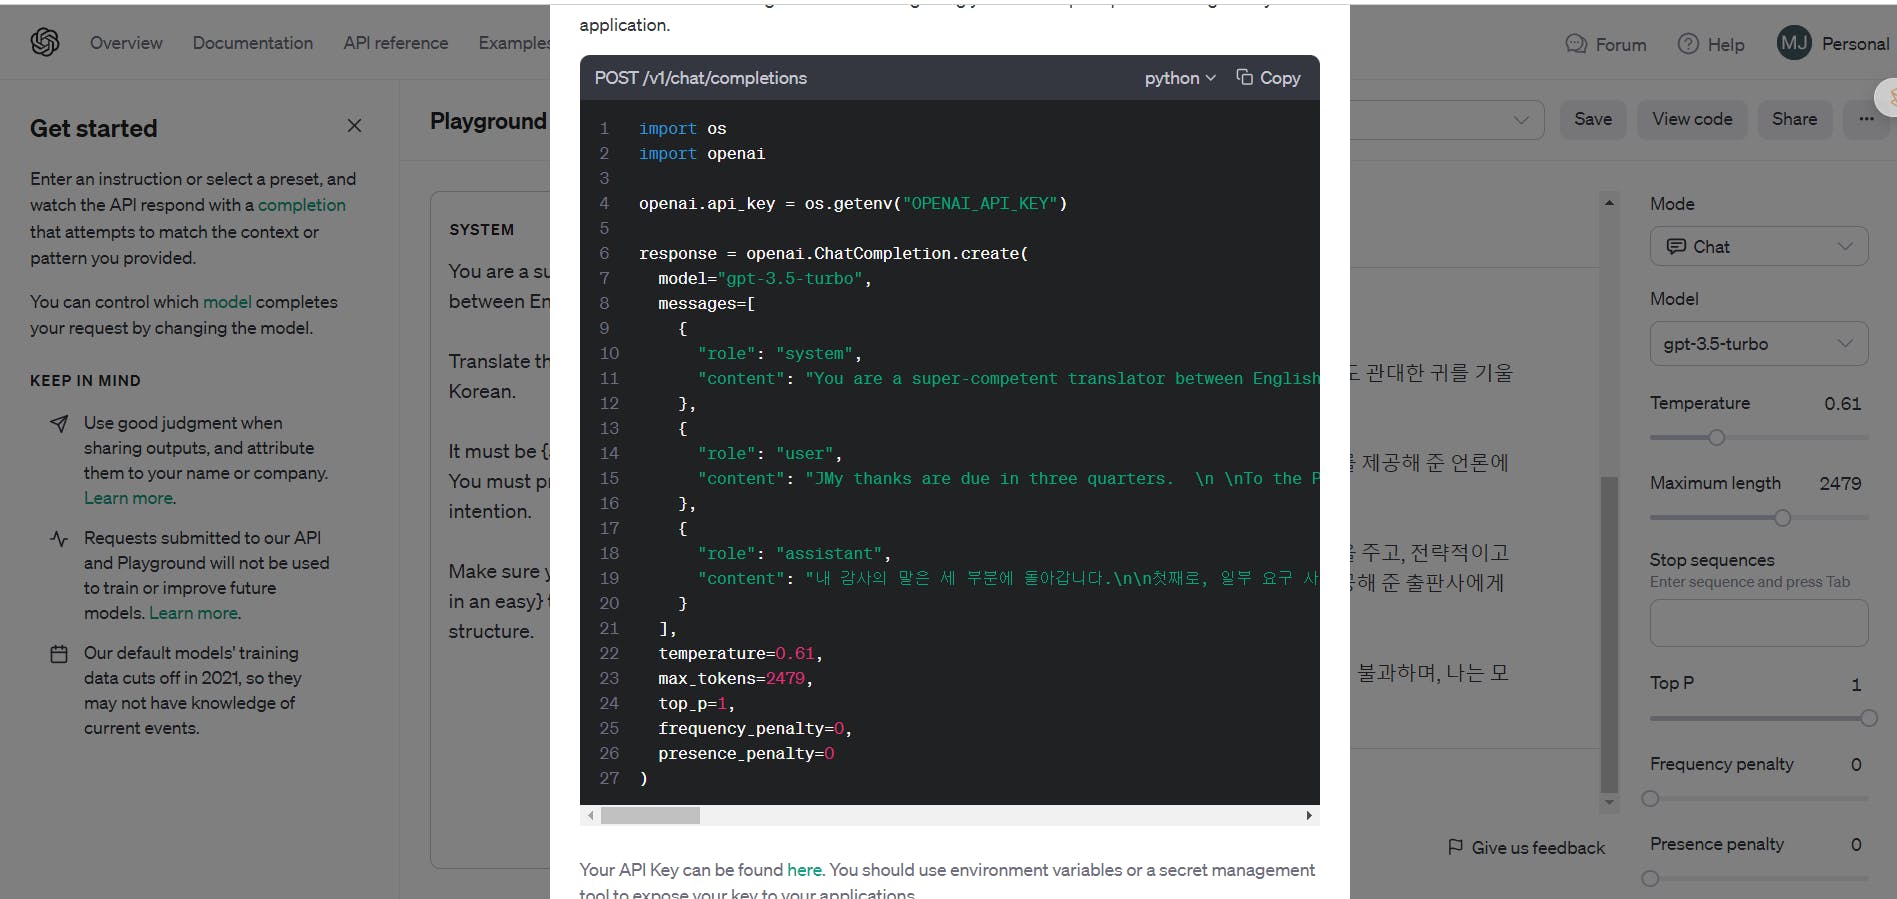
Task: Click the OpenAI logo icon
Action: coord(45,42)
